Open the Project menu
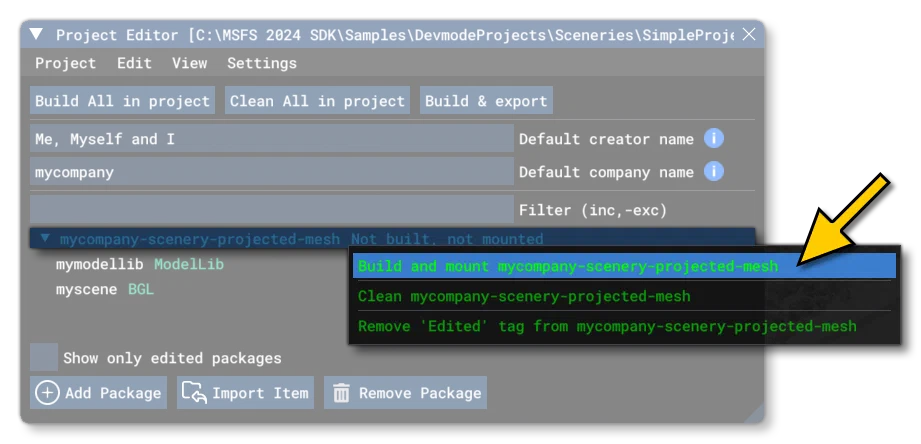This screenshot has height=444, width=921. [x=65, y=63]
